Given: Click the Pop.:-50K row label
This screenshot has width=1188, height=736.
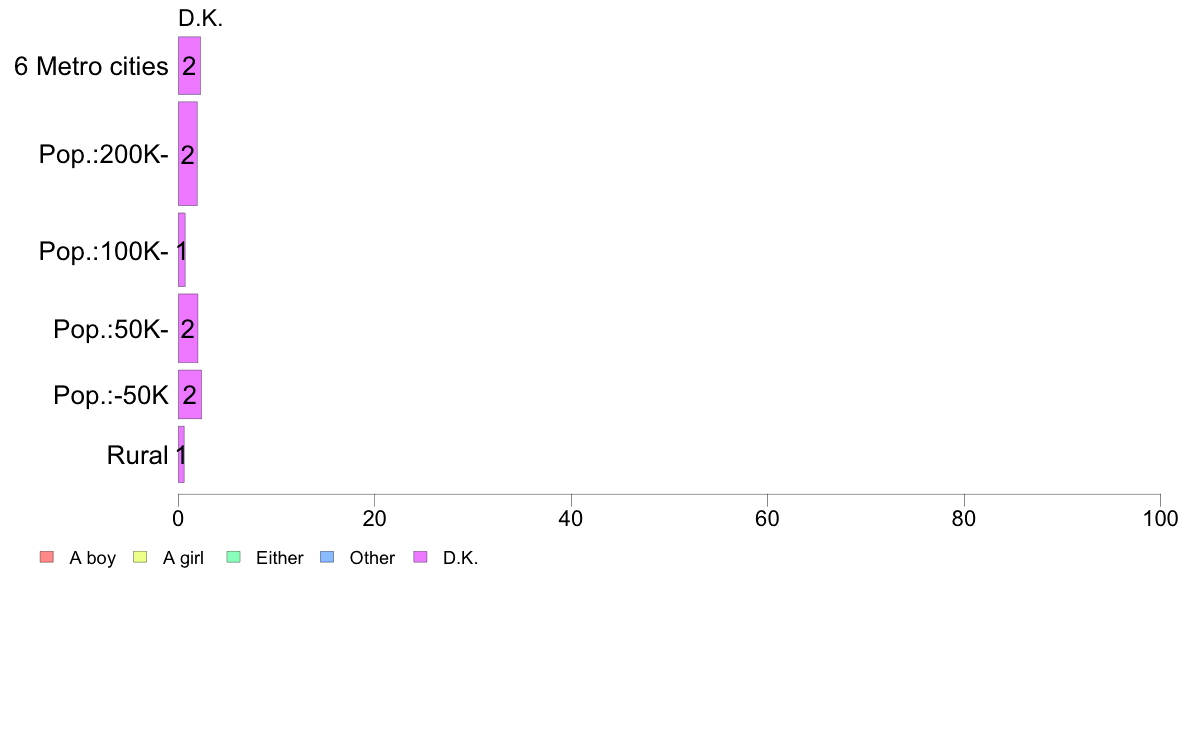Looking at the screenshot, I should 111,395.
